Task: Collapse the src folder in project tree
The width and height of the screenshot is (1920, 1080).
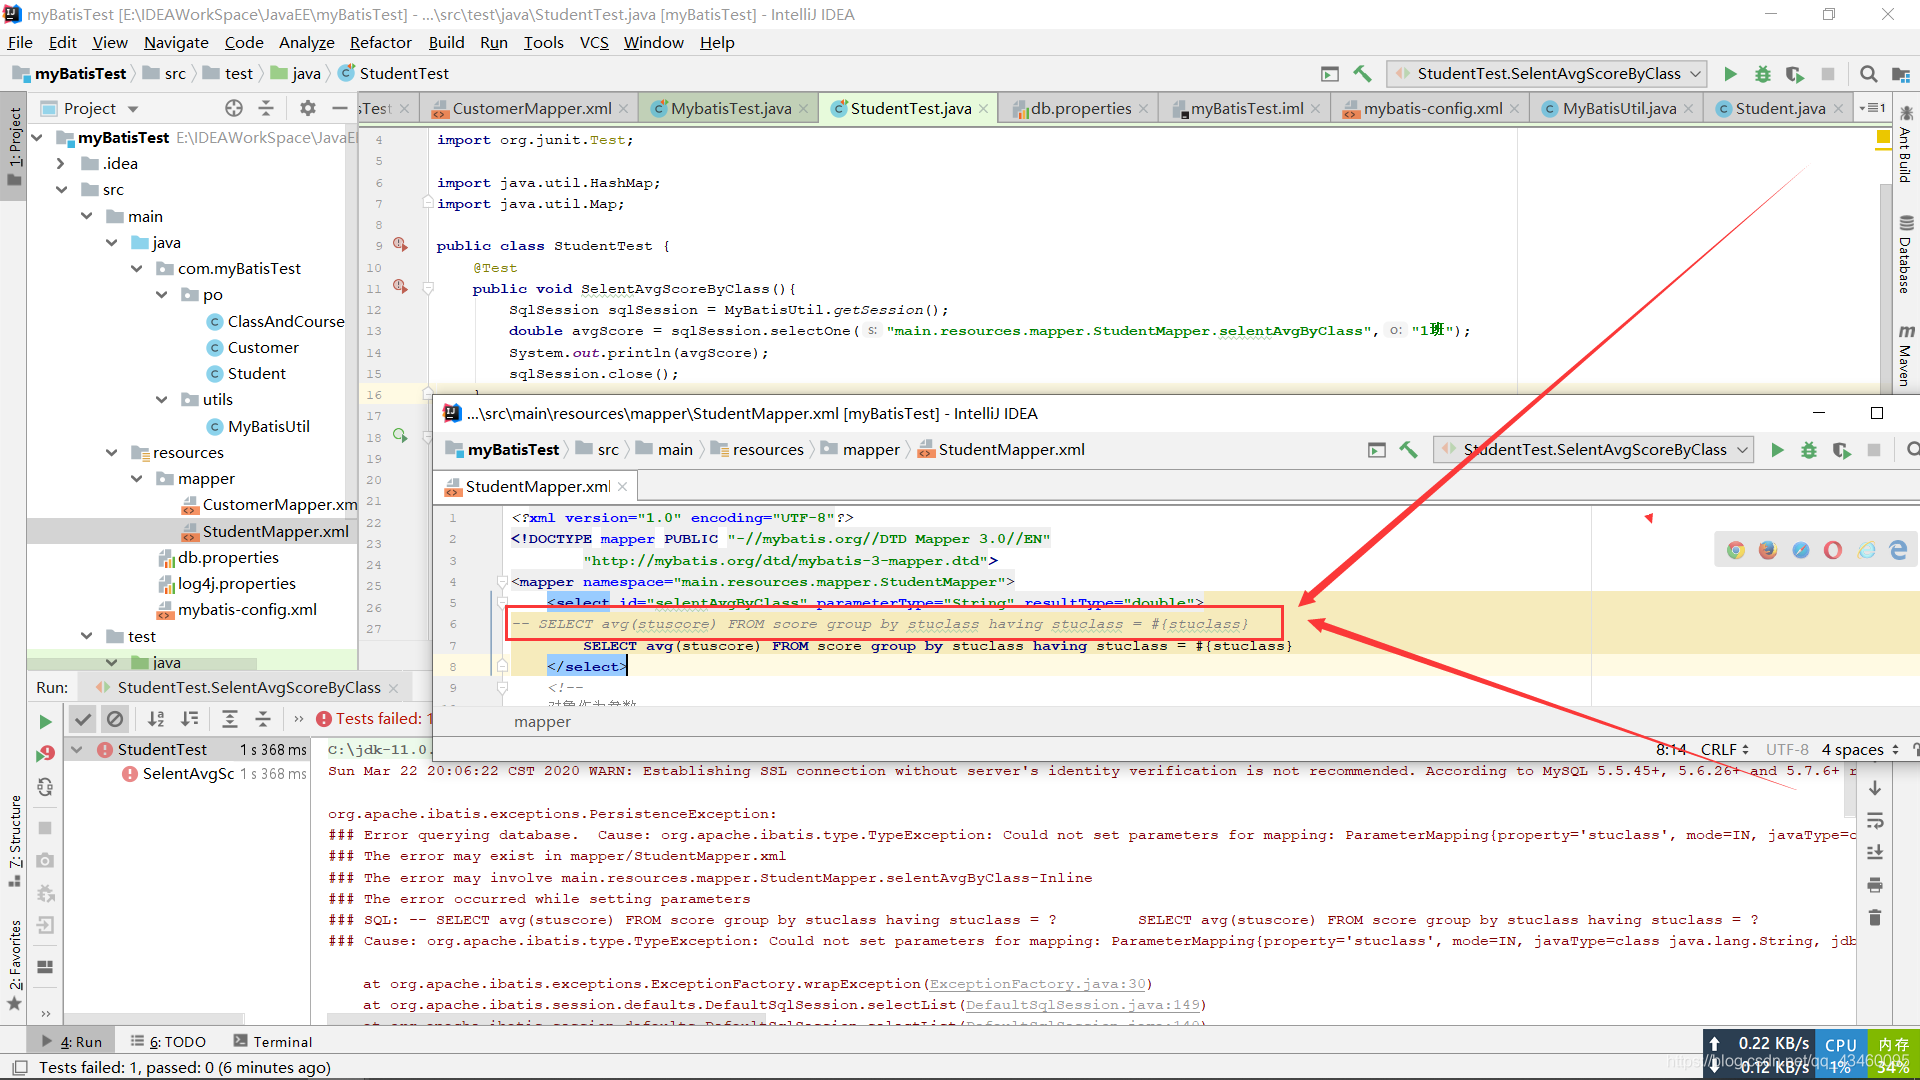Action: click(x=62, y=190)
